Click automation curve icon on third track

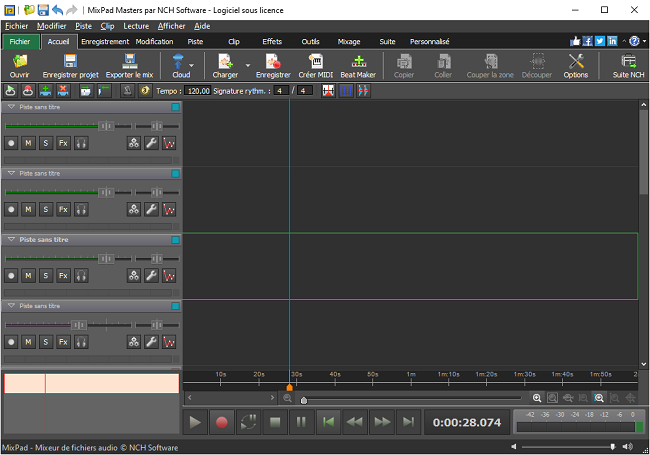[x=169, y=276]
